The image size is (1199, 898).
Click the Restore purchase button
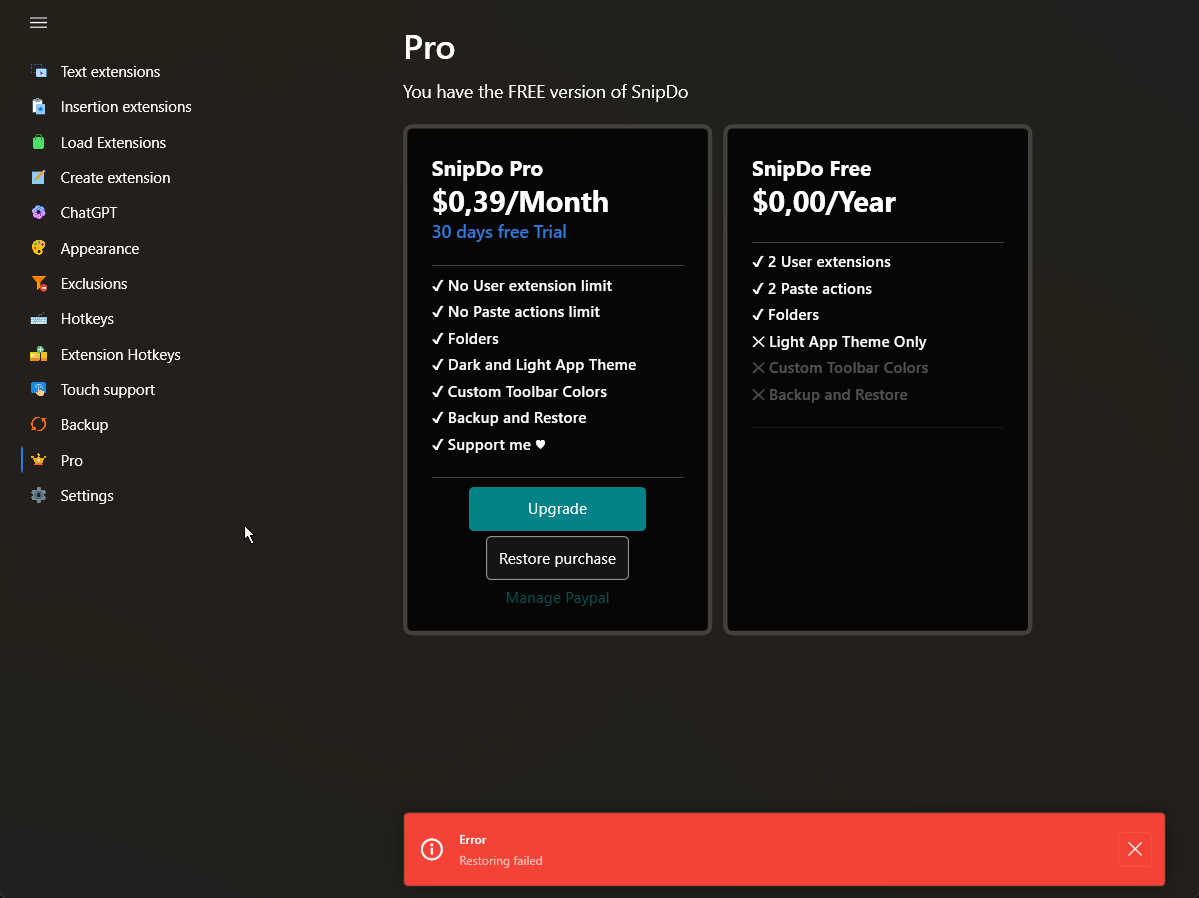point(557,558)
